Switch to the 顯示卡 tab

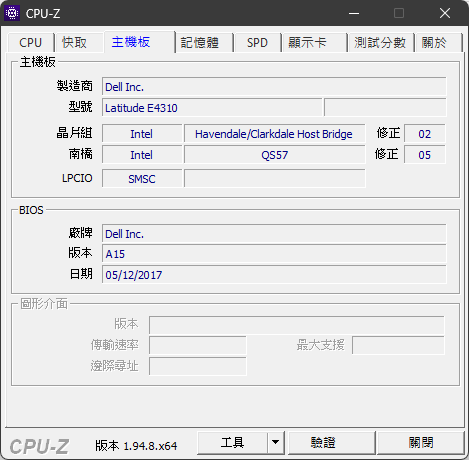point(315,43)
